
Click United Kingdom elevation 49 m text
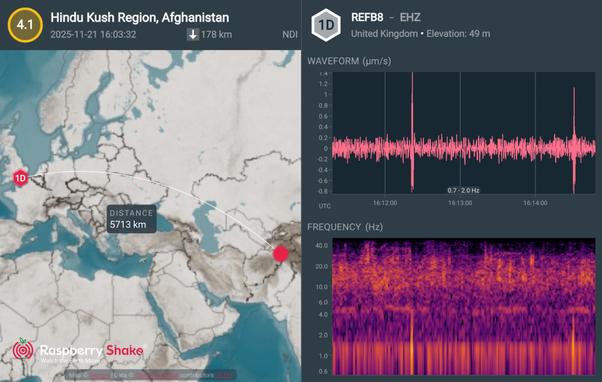(420, 34)
